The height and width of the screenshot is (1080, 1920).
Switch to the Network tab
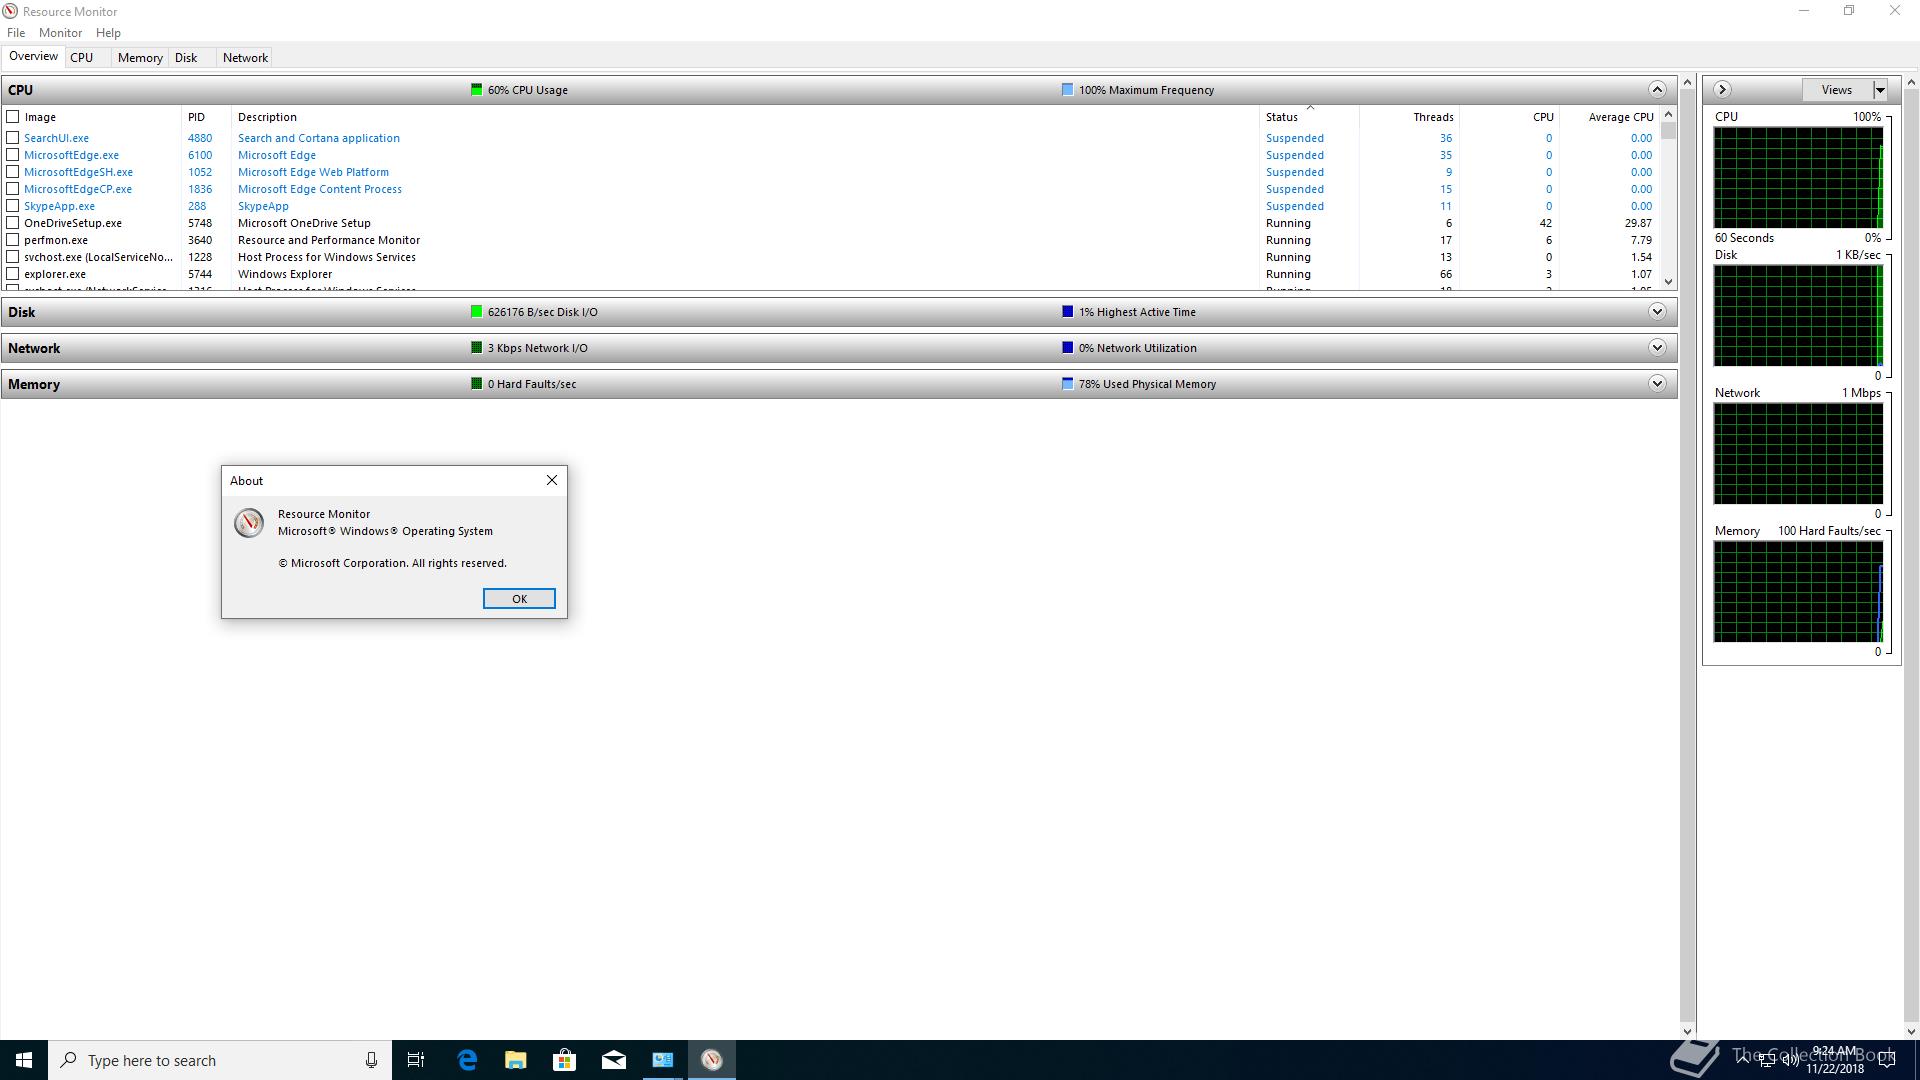245,58
